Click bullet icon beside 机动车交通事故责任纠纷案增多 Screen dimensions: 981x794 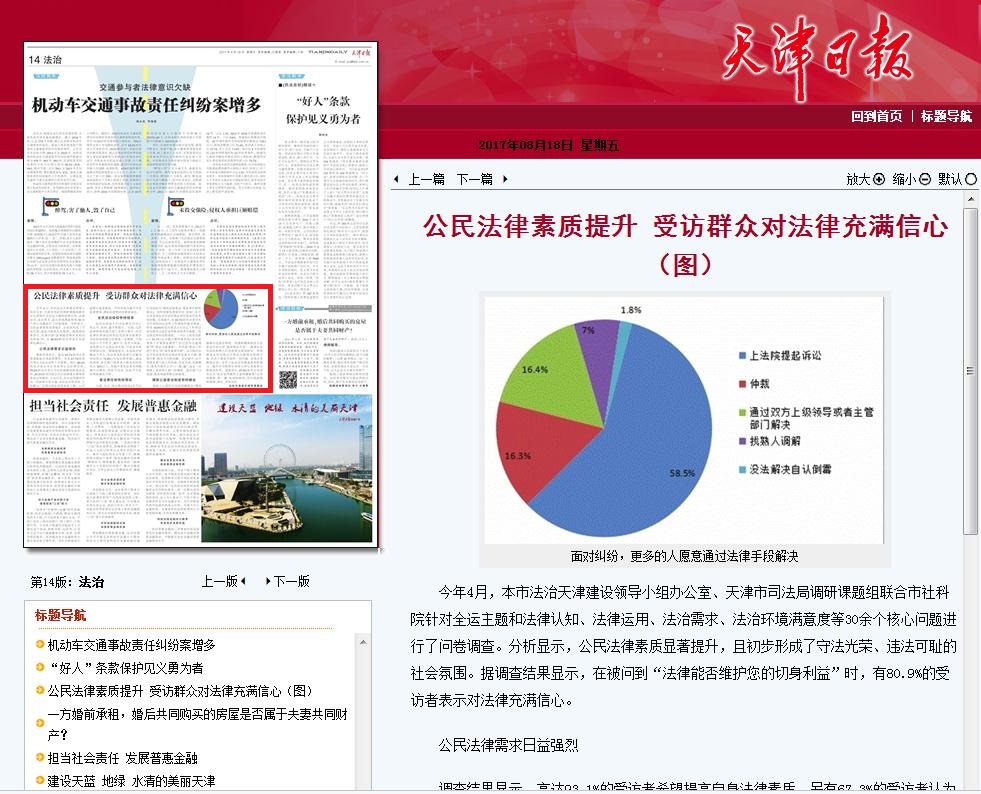pyautogui.click(x=39, y=644)
